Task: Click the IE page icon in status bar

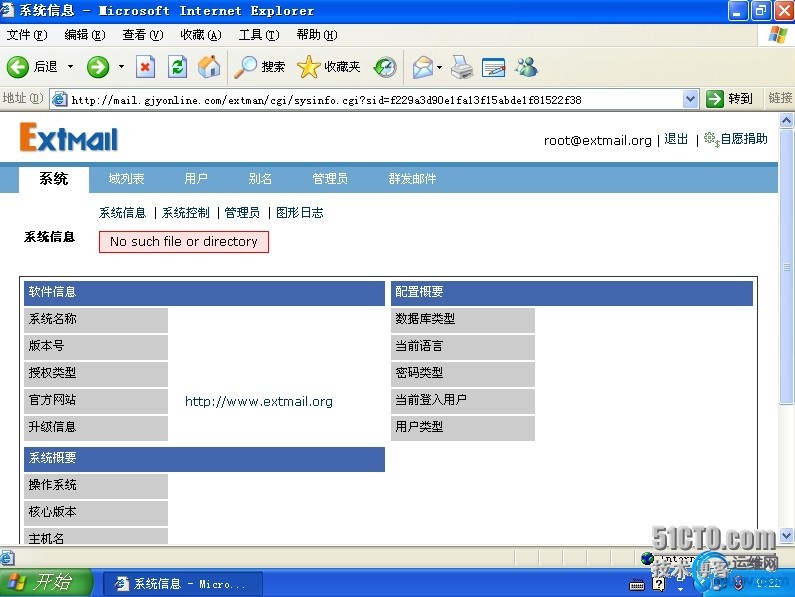Action: [x=7, y=558]
